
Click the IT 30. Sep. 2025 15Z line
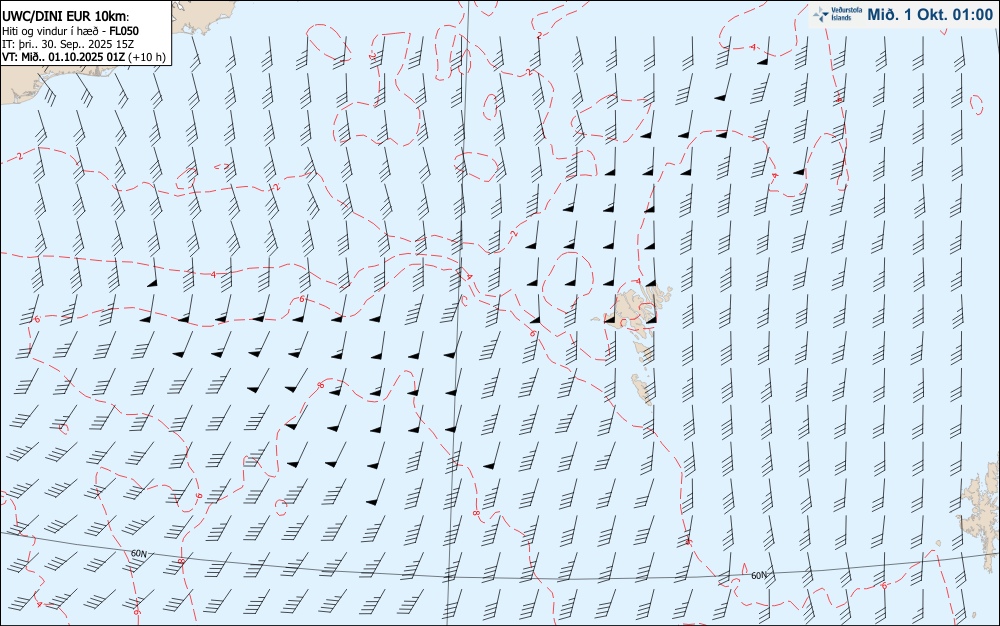[x=68, y=44]
